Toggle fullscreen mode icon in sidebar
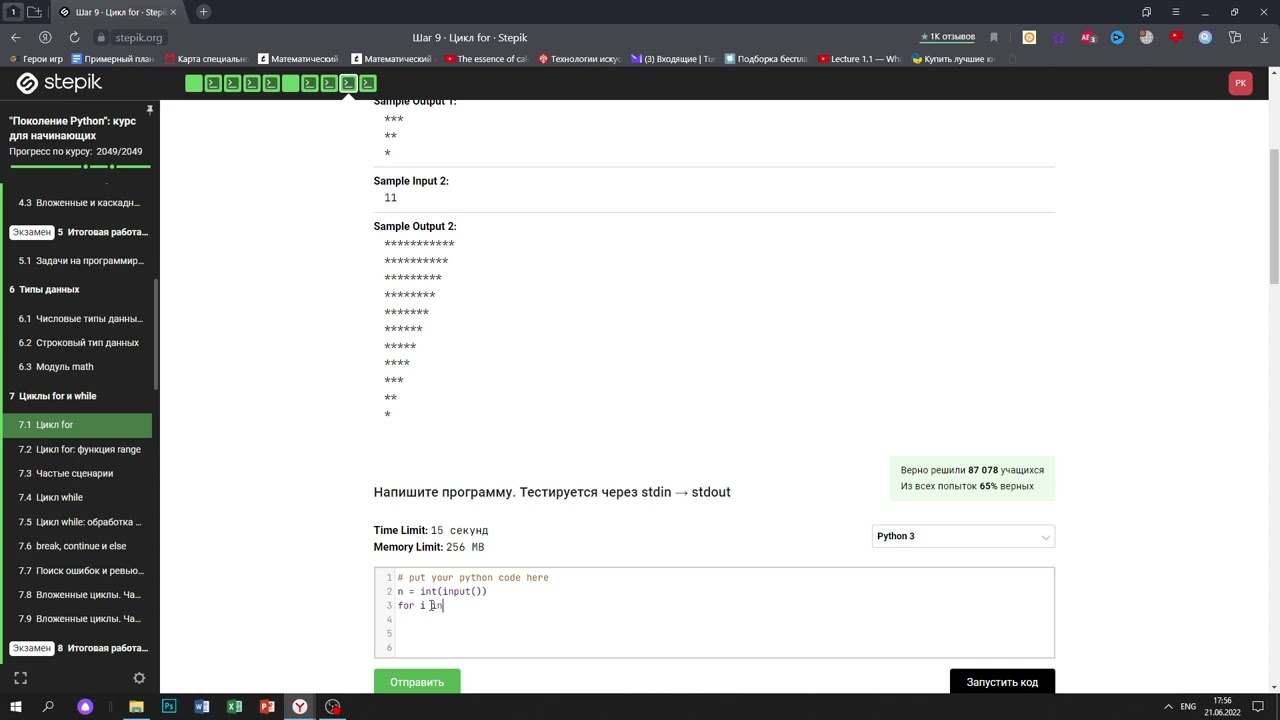Image resolution: width=1280 pixels, height=720 pixels. pos(20,678)
